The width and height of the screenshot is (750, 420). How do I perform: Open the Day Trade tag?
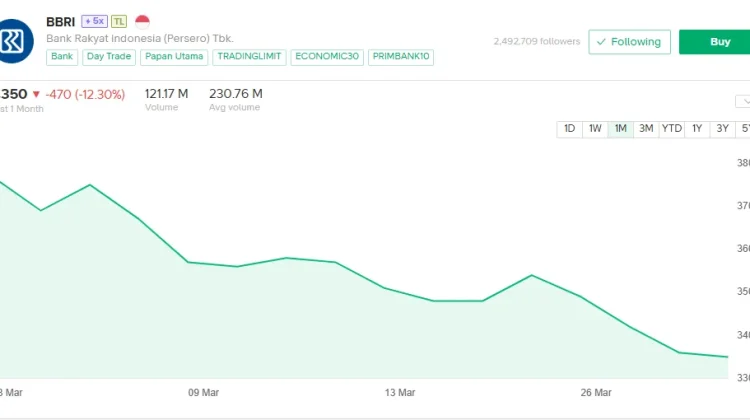pyautogui.click(x=109, y=56)
